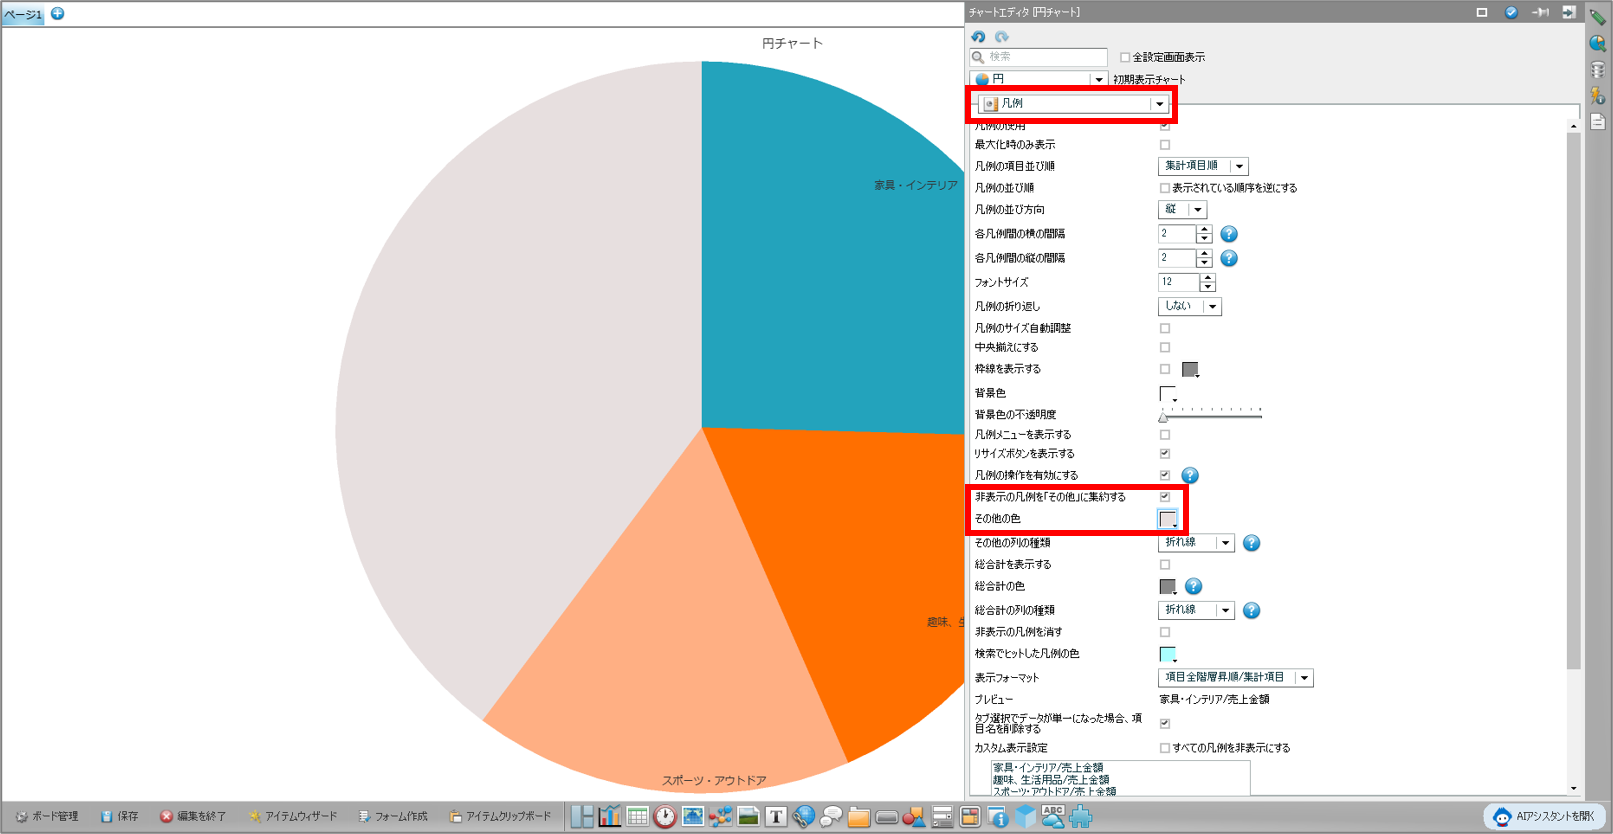
Task: Open the chart search side icon
Action: click(x=1597, y=44)
